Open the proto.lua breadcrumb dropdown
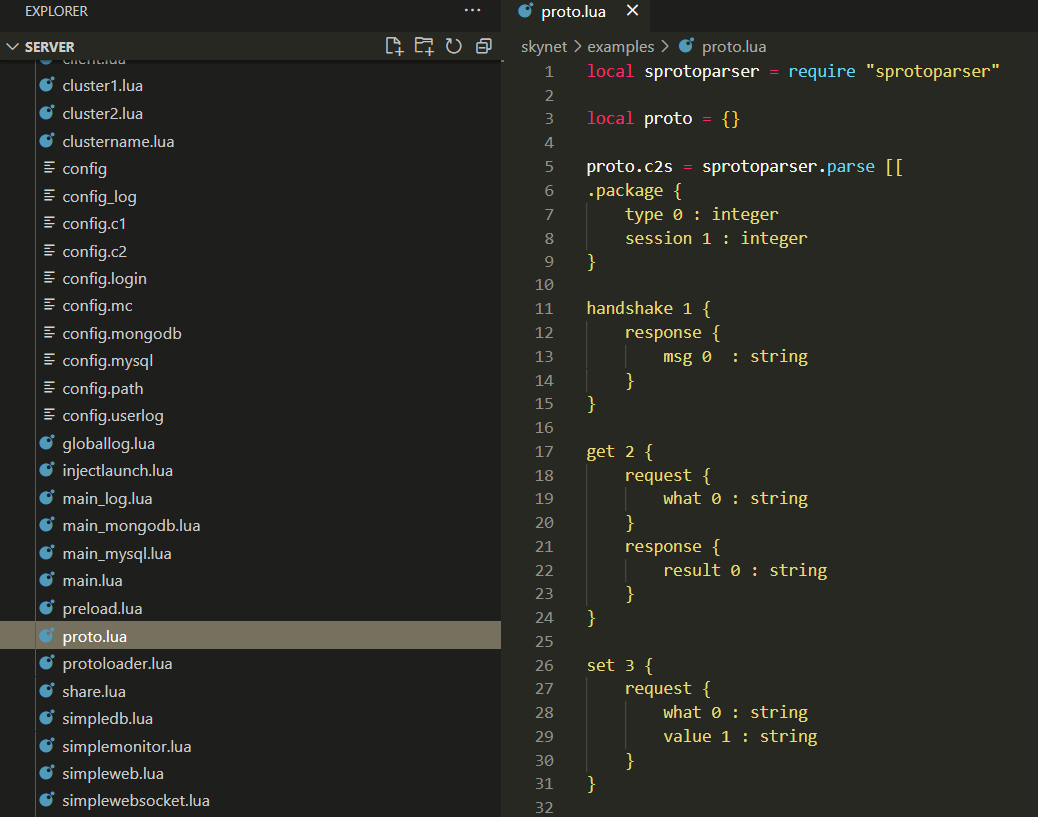 [x=733, y=47]
